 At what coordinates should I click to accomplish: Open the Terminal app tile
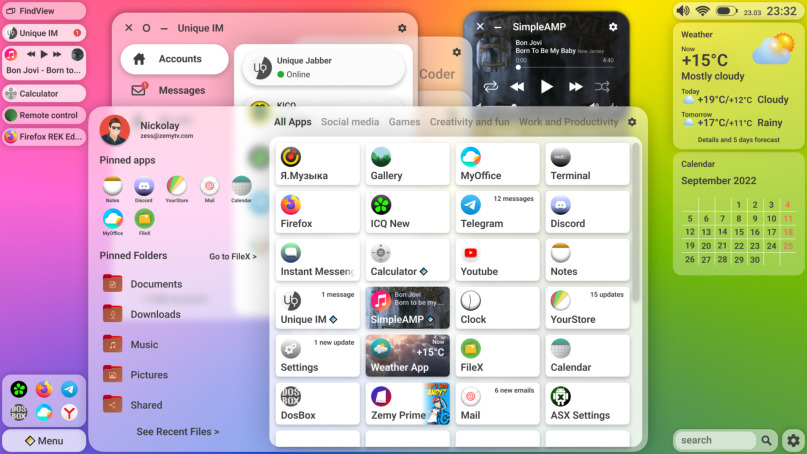[587, 165]
